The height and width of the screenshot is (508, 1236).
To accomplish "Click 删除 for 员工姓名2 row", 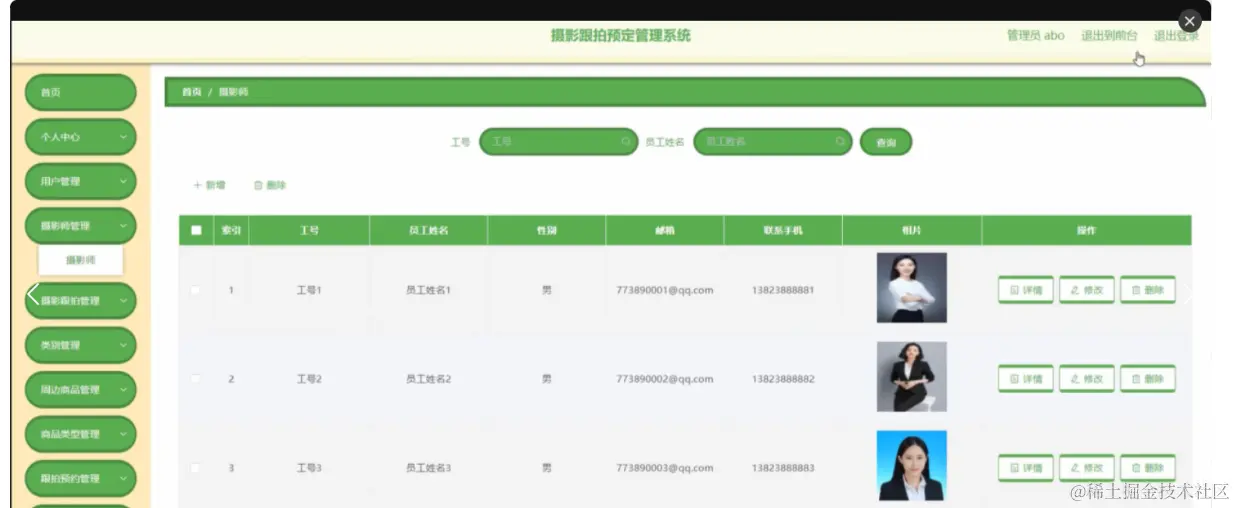I will pos(1147,379).
